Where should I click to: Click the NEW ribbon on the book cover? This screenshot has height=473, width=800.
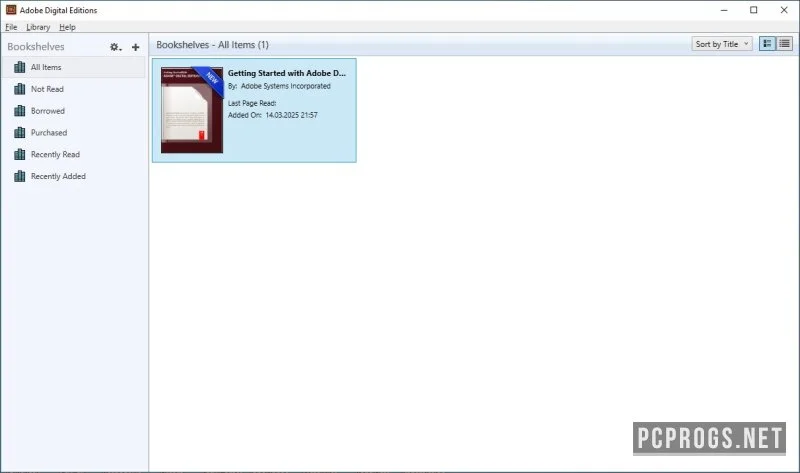click(x=211, y=79)
